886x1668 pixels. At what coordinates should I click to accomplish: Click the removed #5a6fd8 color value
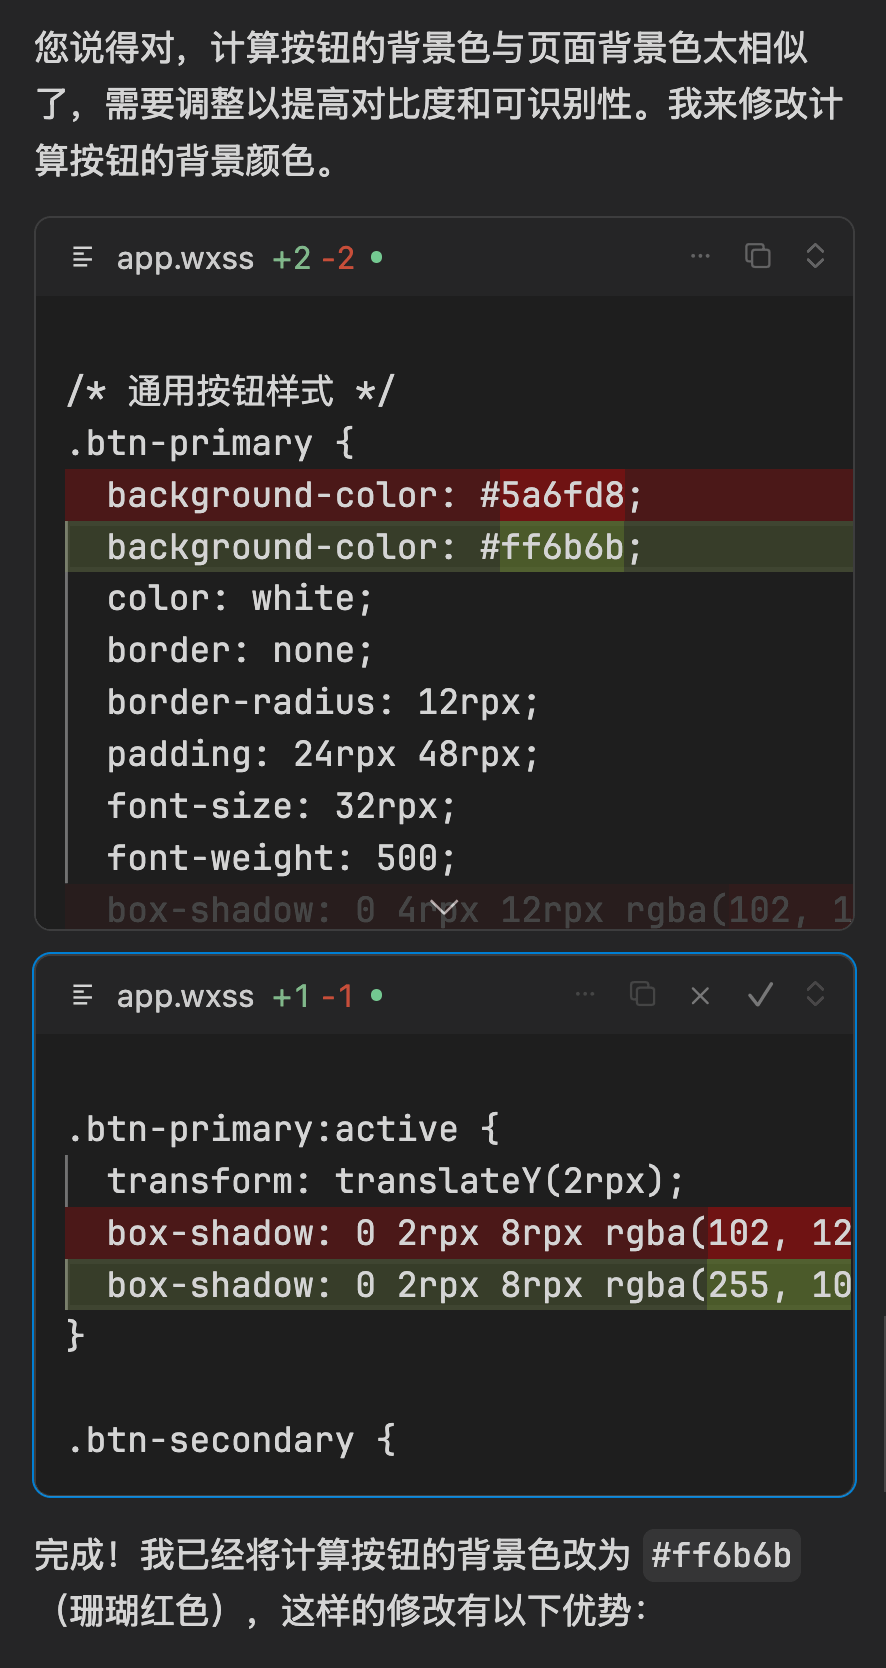tap(562, 495)
